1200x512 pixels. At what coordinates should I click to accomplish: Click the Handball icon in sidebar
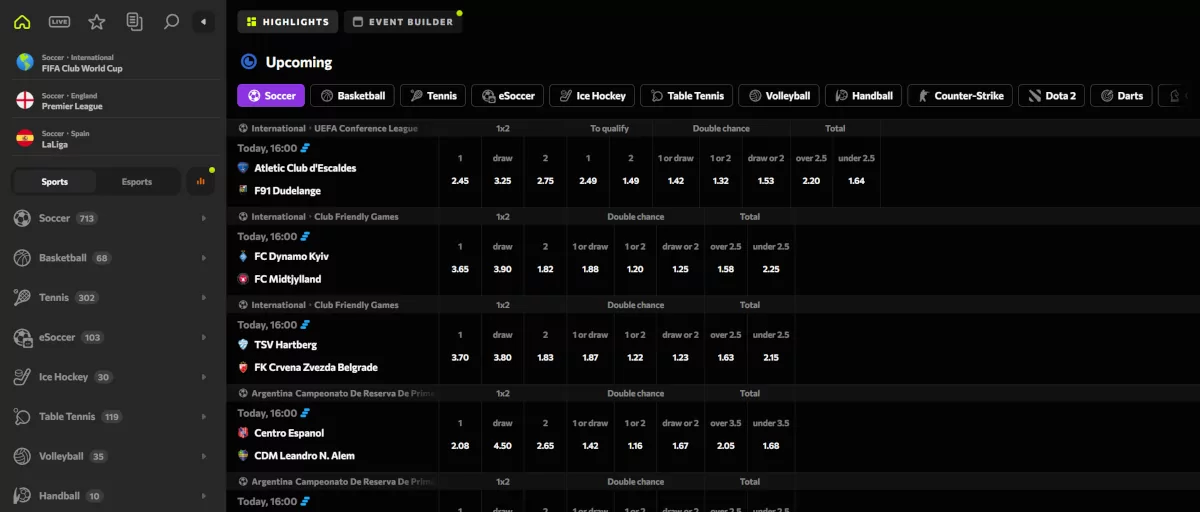click(22, 496)
